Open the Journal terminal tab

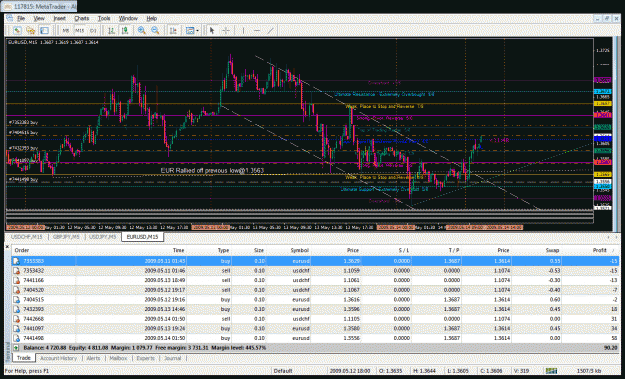[172, 358]
